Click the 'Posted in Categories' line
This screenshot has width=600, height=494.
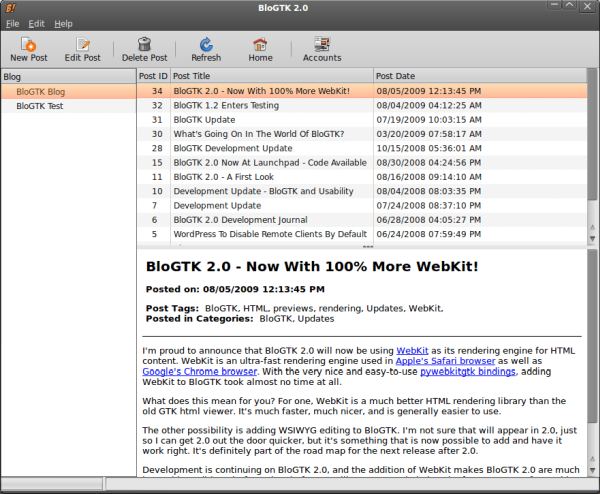coord(240,319)
